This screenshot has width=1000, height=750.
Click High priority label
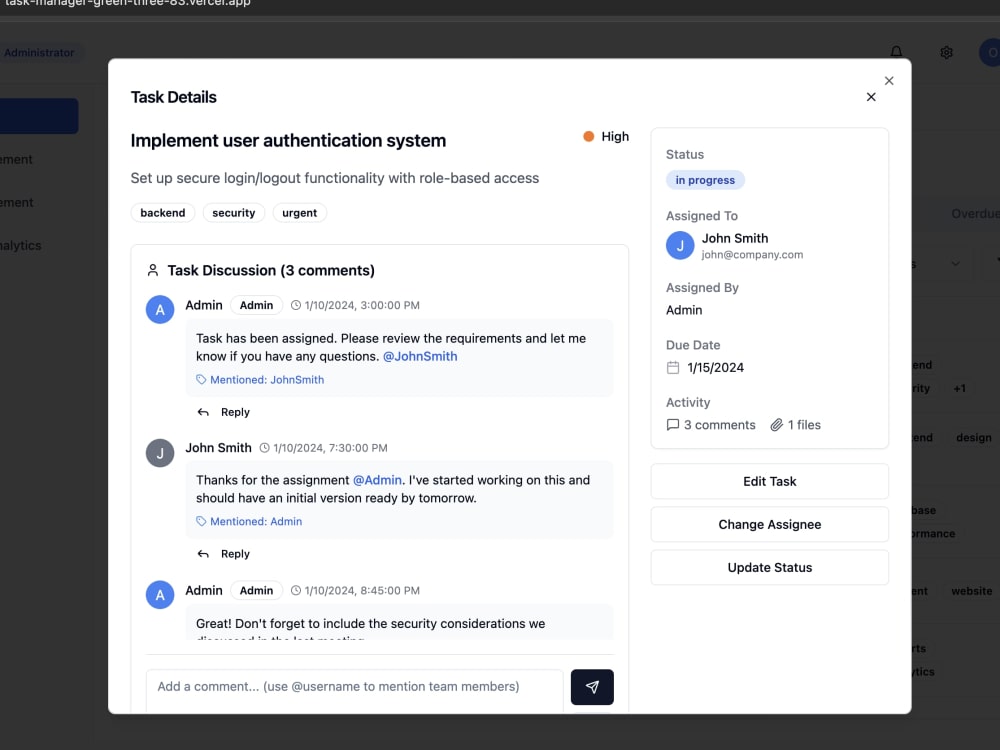[615, 136]
